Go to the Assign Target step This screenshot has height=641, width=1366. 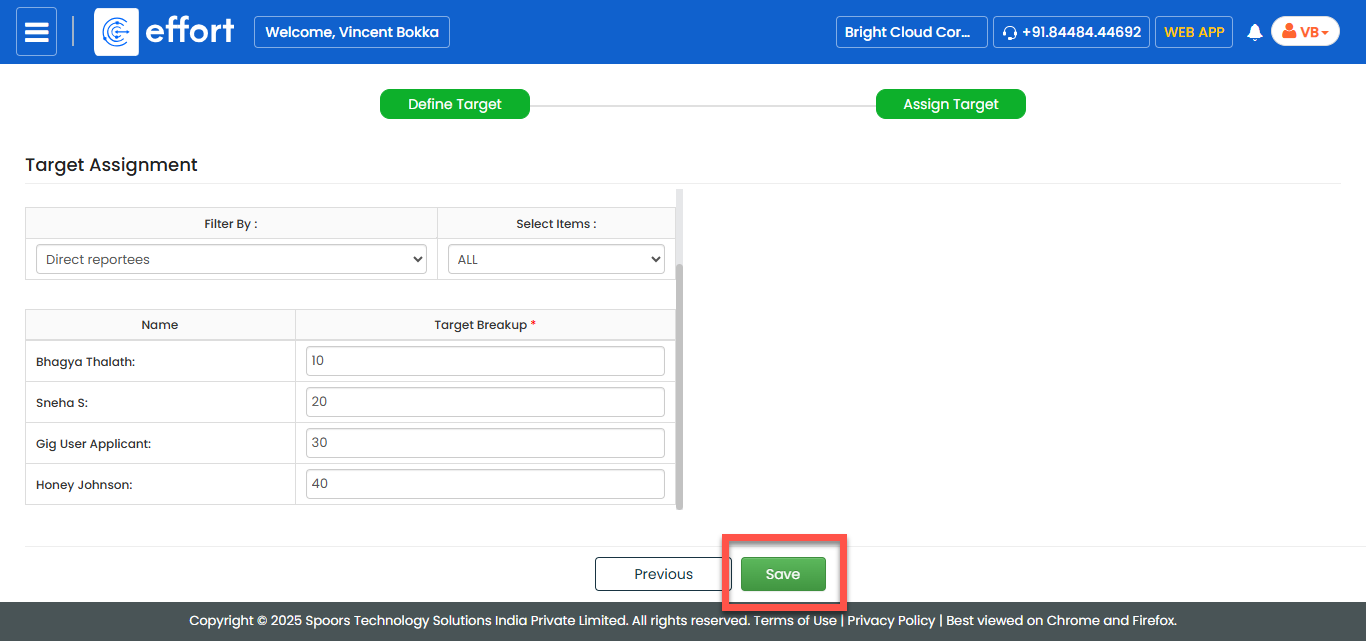pyautogui.click(x=950, y=104)
